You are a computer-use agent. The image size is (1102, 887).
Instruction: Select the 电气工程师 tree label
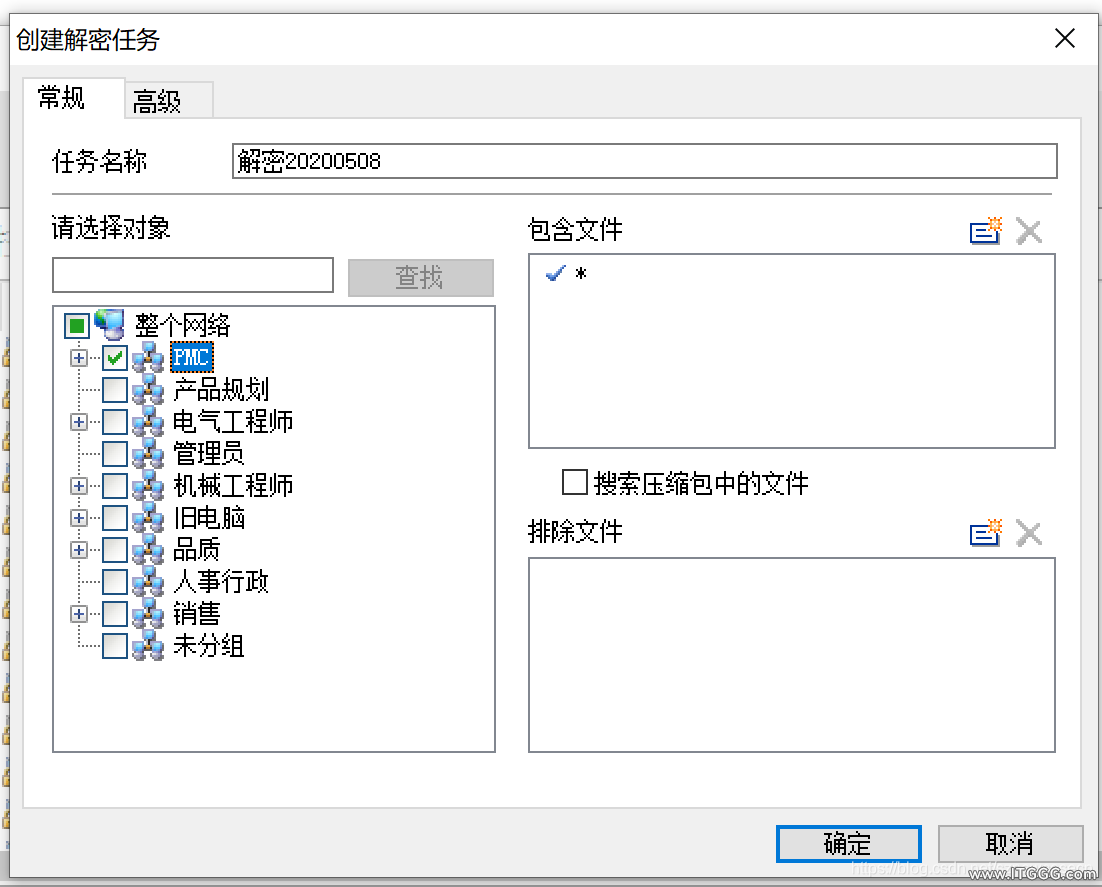coord(233,422)
